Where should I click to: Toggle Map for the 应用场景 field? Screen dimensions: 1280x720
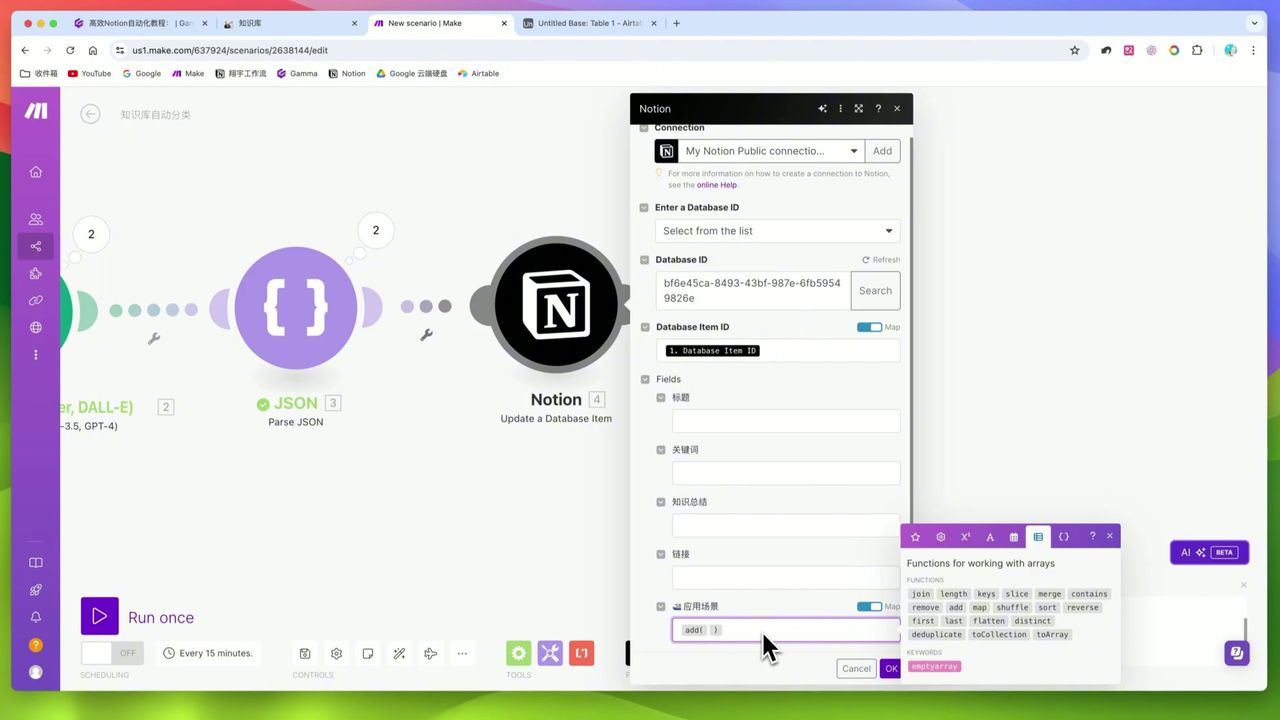point(869,606)
